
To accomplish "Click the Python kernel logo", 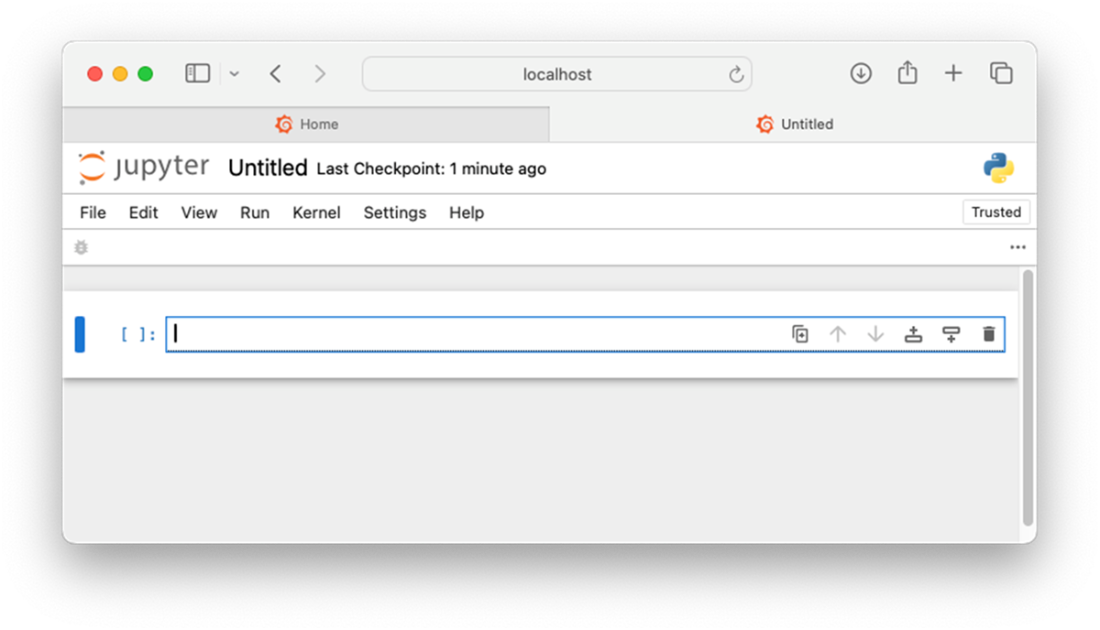I will [x=998, y=168].
